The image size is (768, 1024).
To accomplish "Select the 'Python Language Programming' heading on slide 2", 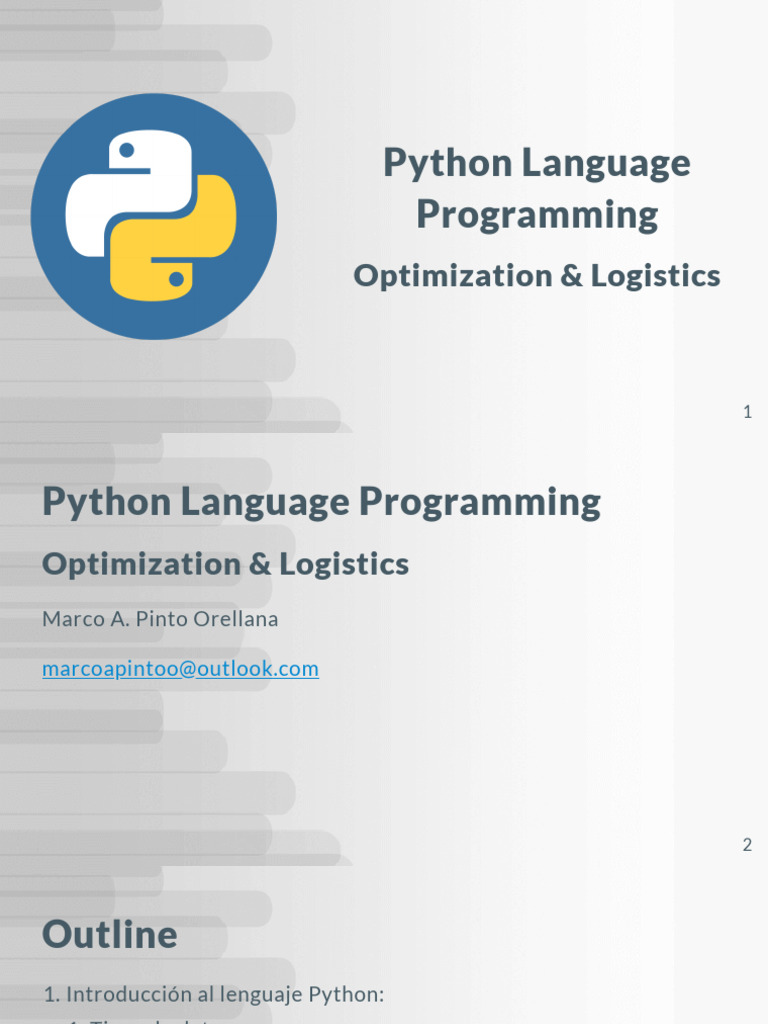I will coord(321,502).
